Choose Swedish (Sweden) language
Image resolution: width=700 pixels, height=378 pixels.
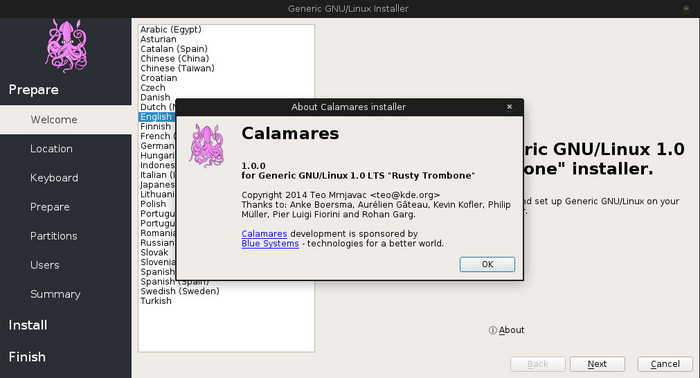pos(180,291)
